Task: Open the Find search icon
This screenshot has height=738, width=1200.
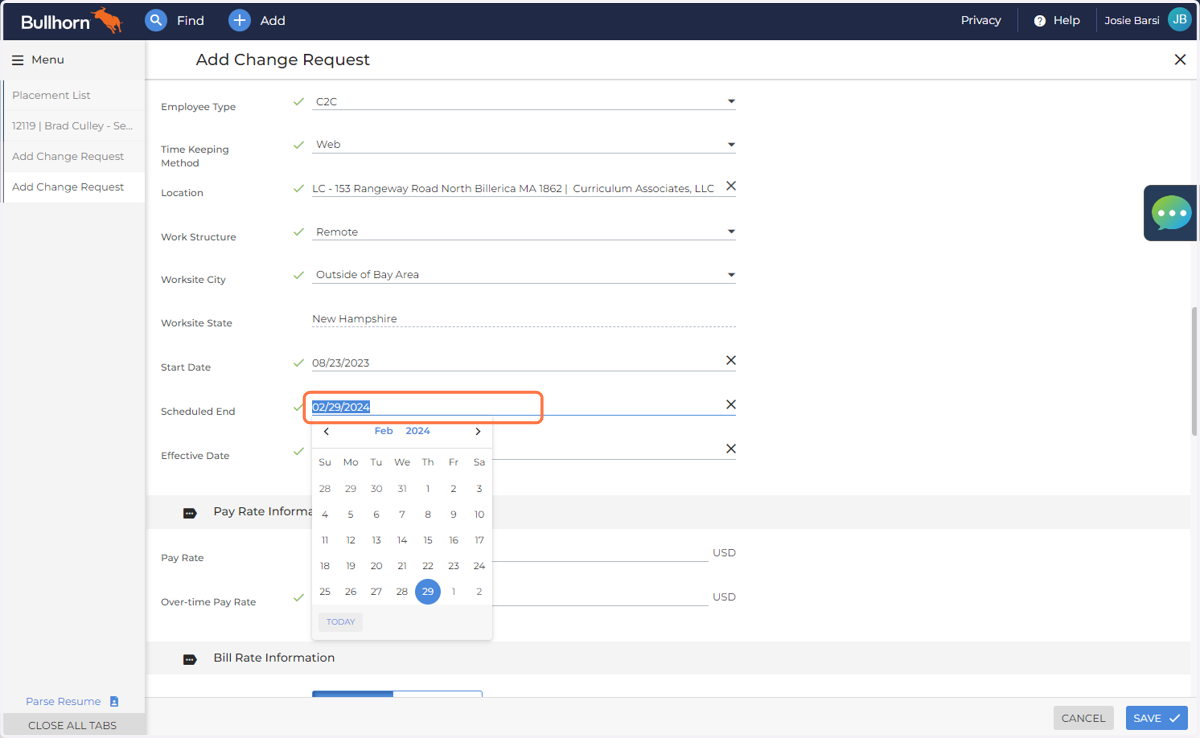Action: coord(156,20)
